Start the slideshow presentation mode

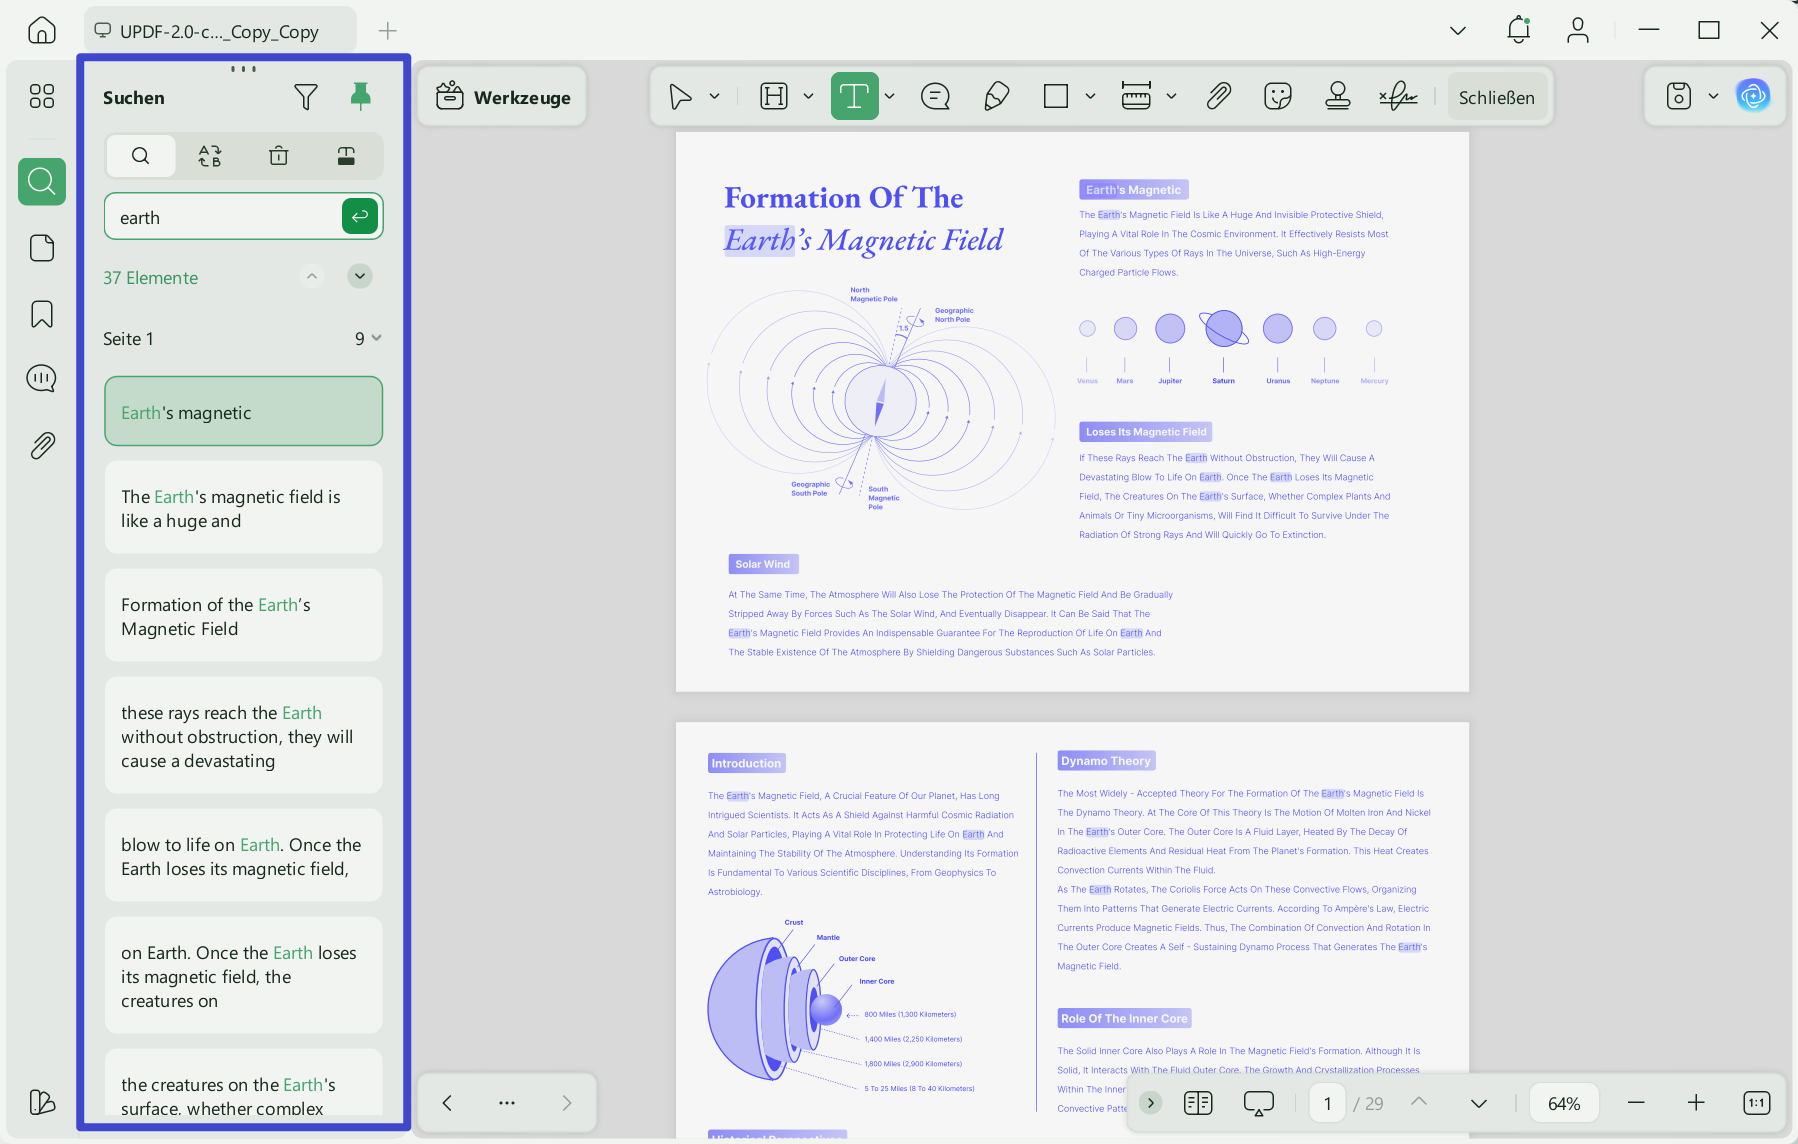1259,1103
